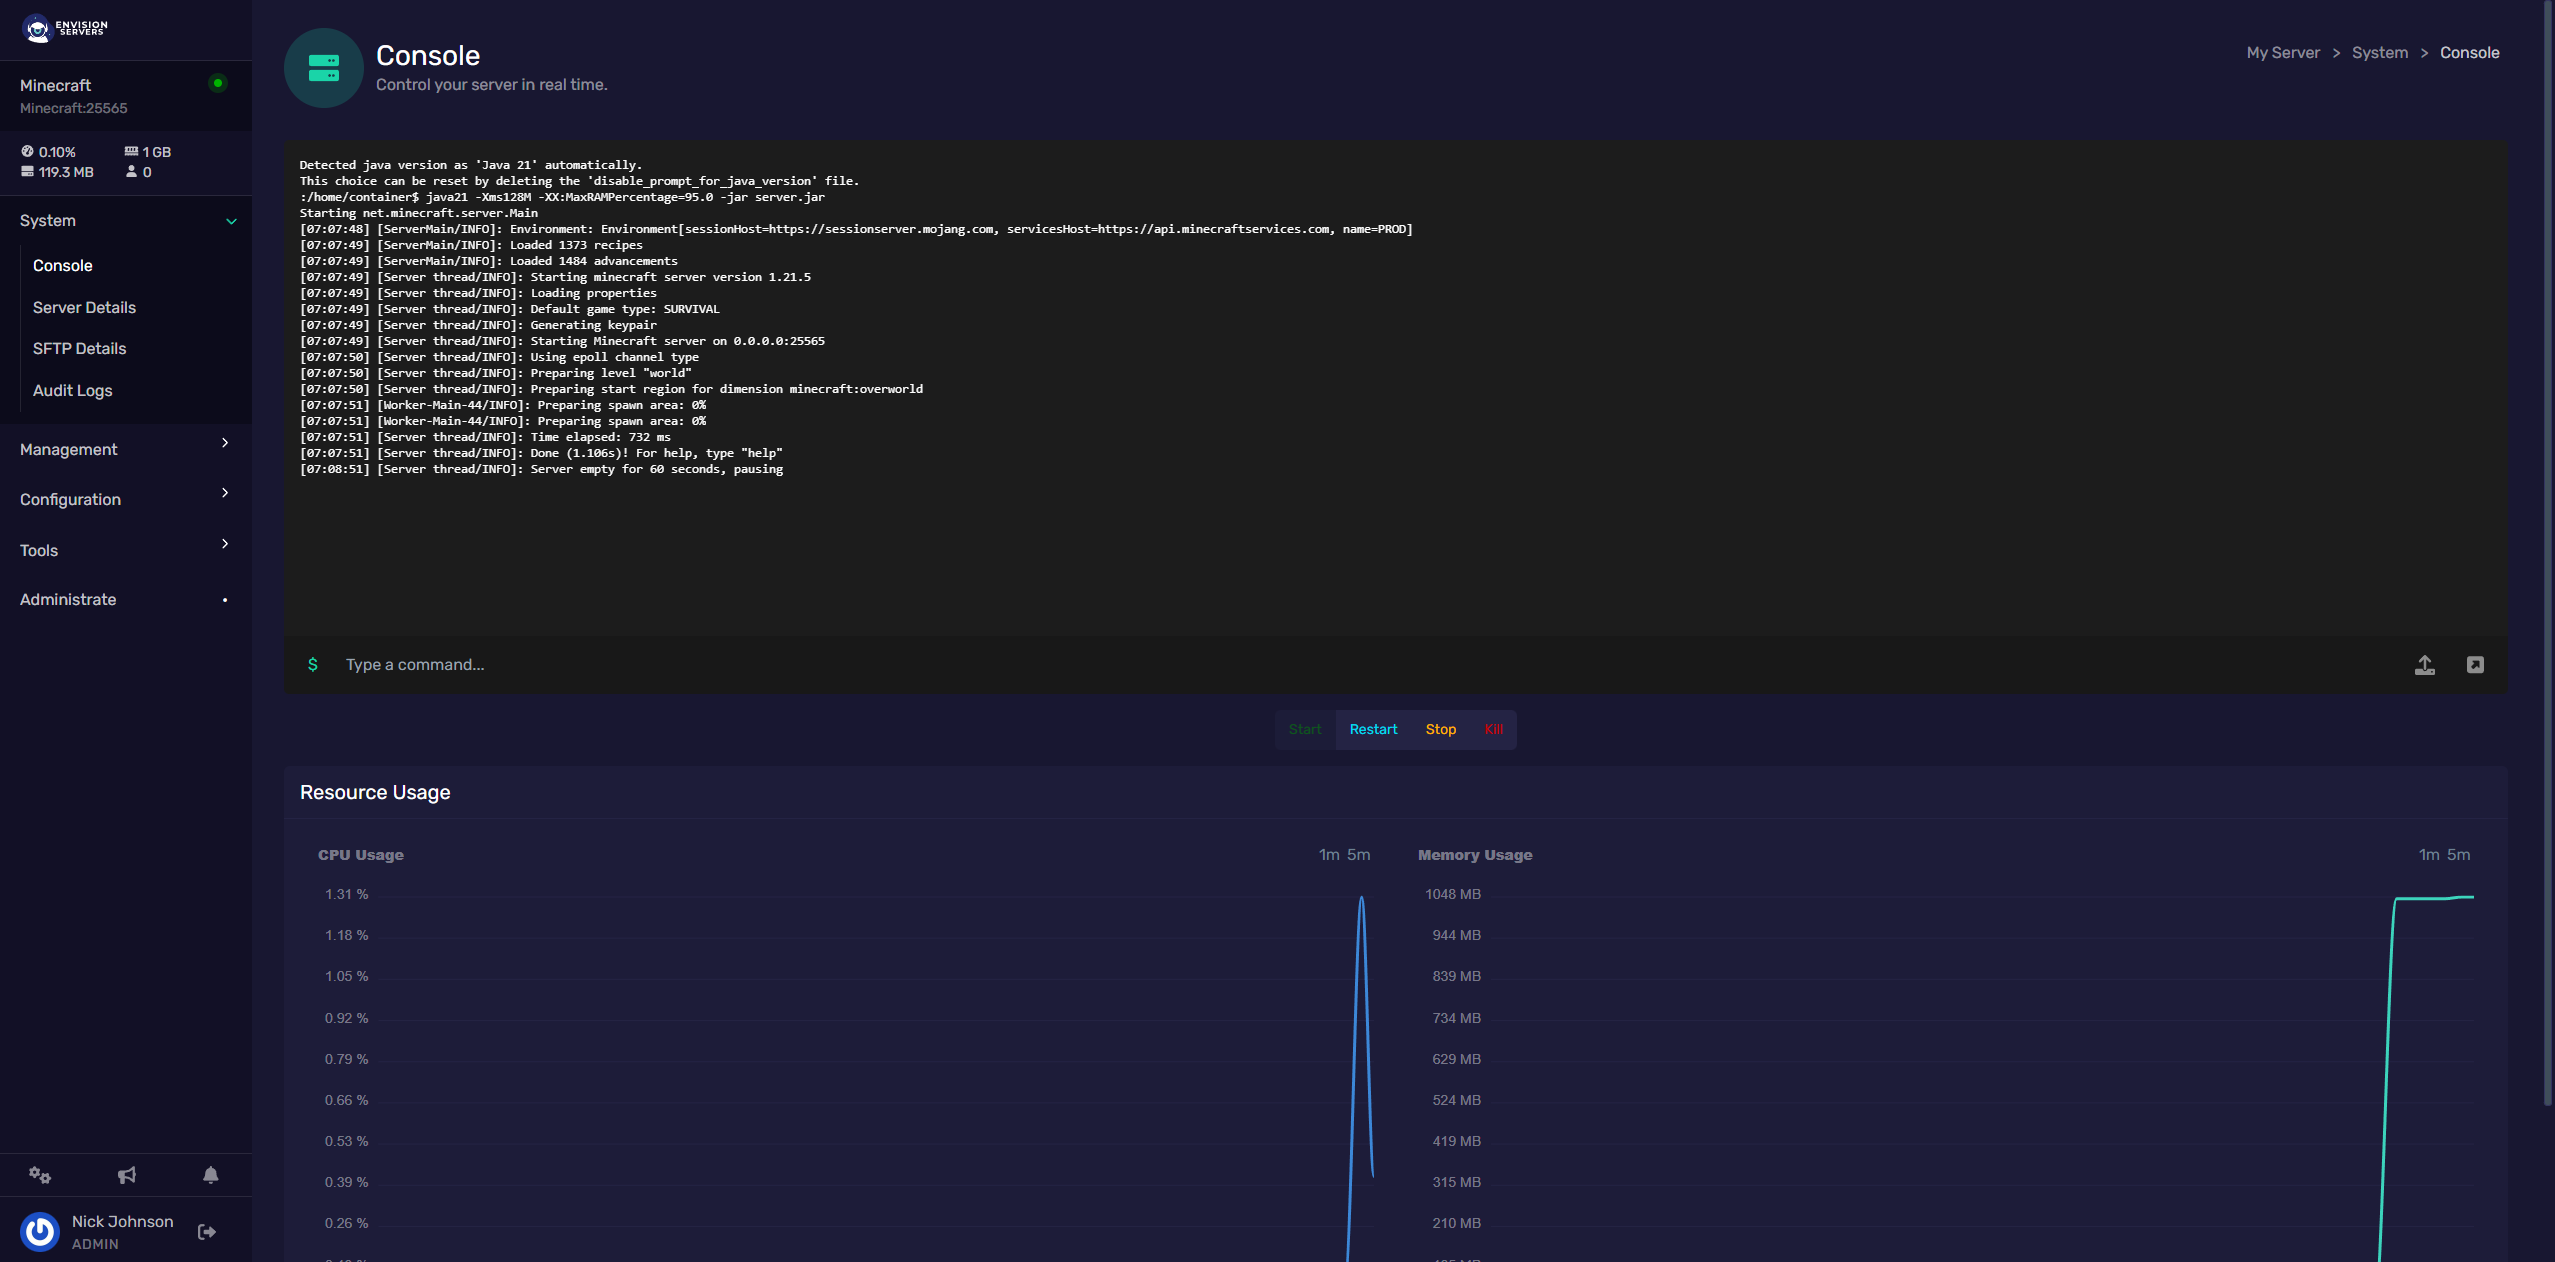This screenshot has height=1262, width=2555.
Task: Click the Console breadcrumb
Action: 2469,53
